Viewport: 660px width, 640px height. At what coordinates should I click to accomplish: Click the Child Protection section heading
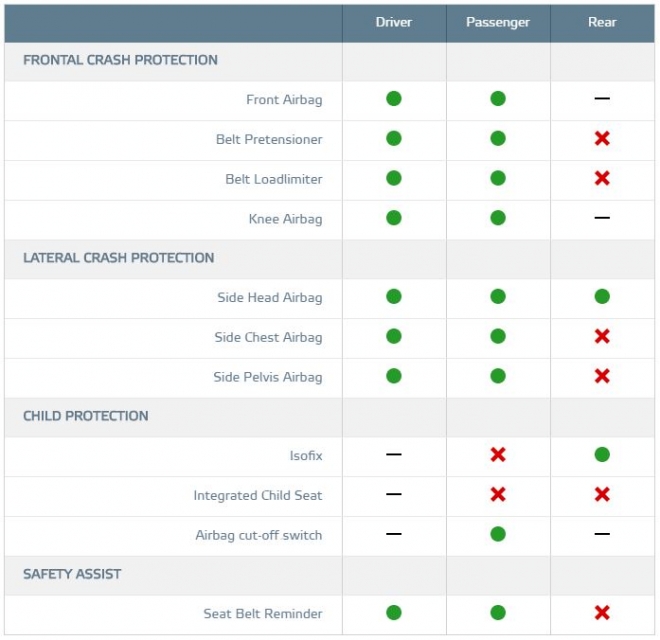coord(85,416)
